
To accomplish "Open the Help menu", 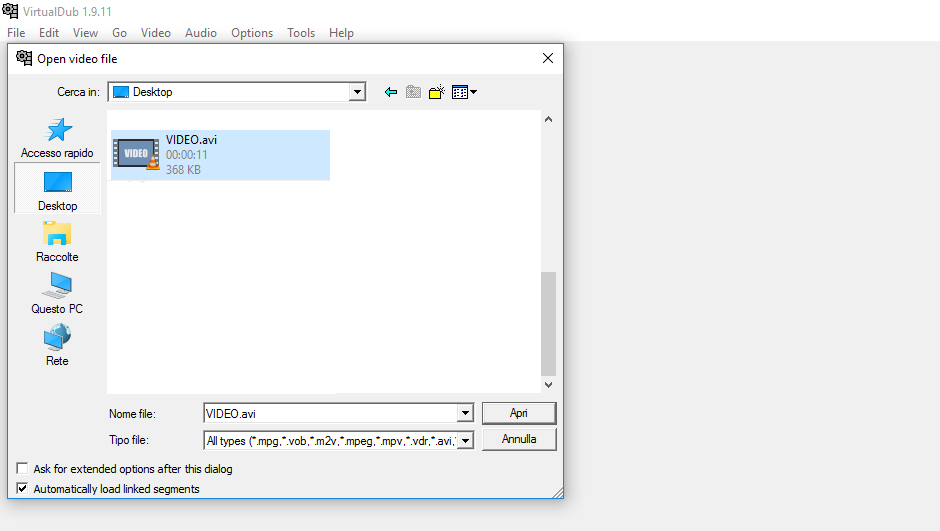I will click(341, 32).
